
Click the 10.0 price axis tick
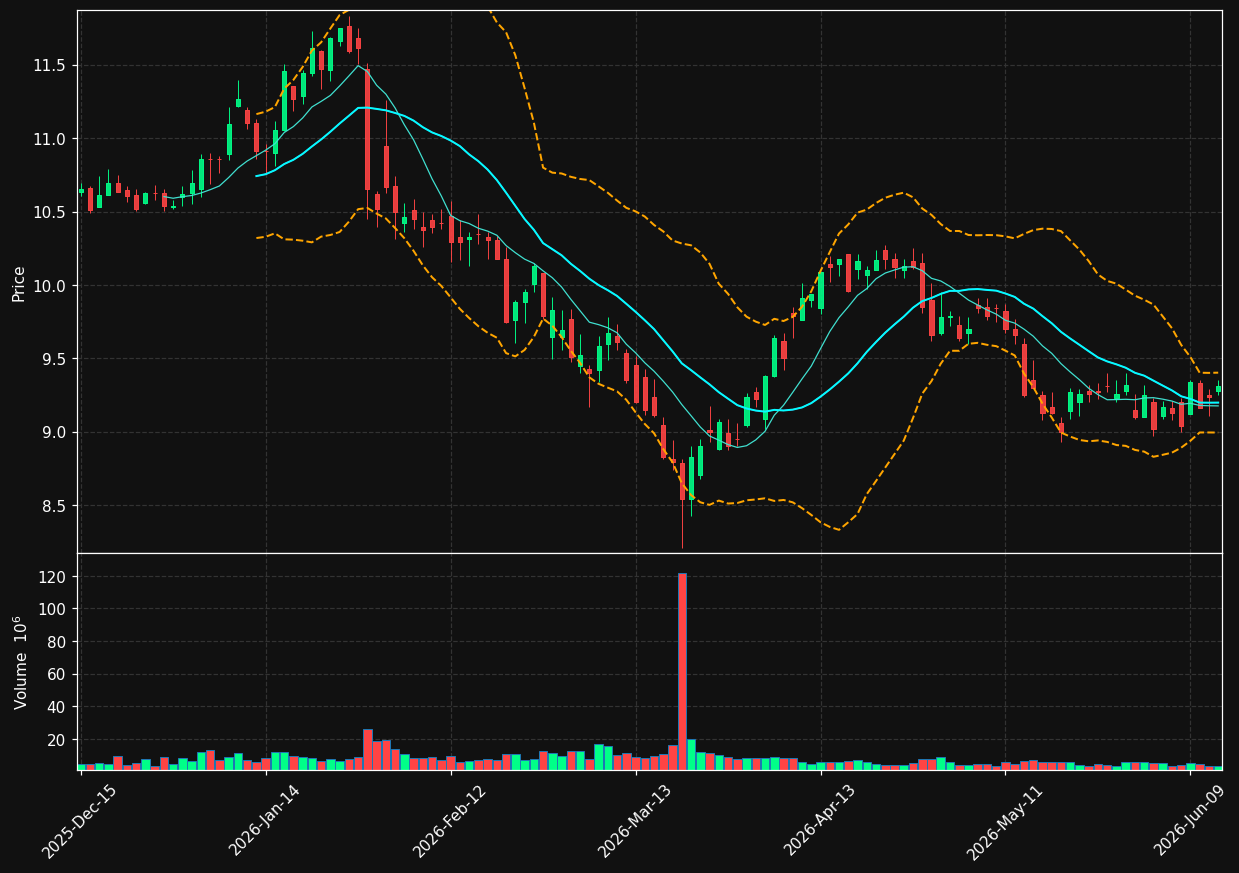50,286
